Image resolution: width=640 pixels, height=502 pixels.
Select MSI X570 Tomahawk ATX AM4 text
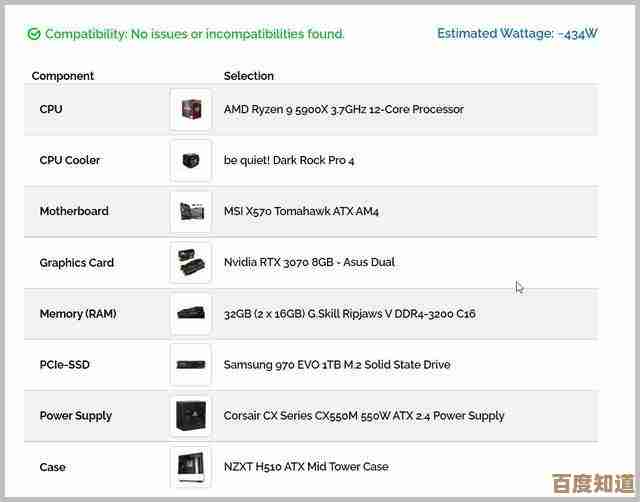(x=301, y=212)
